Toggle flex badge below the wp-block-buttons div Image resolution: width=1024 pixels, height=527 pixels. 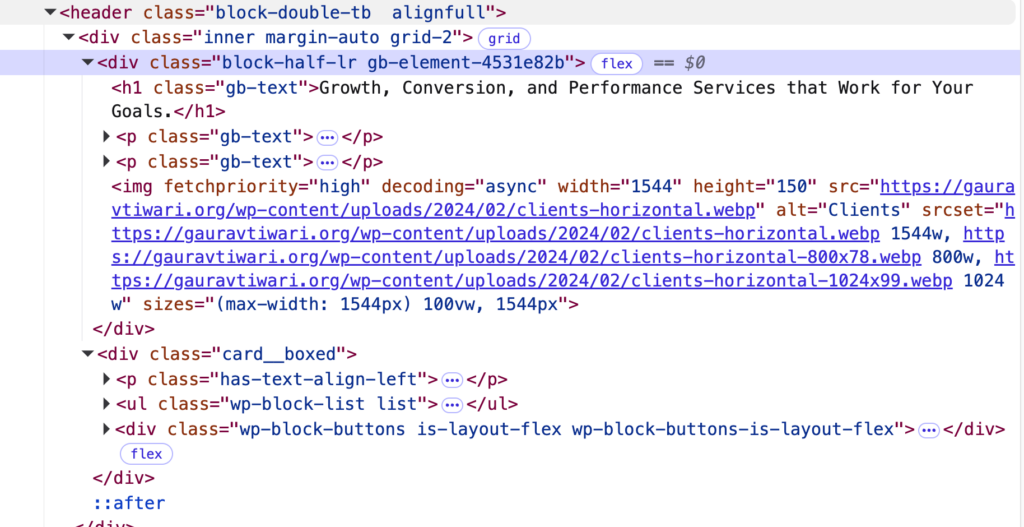[x=146, y=454]
